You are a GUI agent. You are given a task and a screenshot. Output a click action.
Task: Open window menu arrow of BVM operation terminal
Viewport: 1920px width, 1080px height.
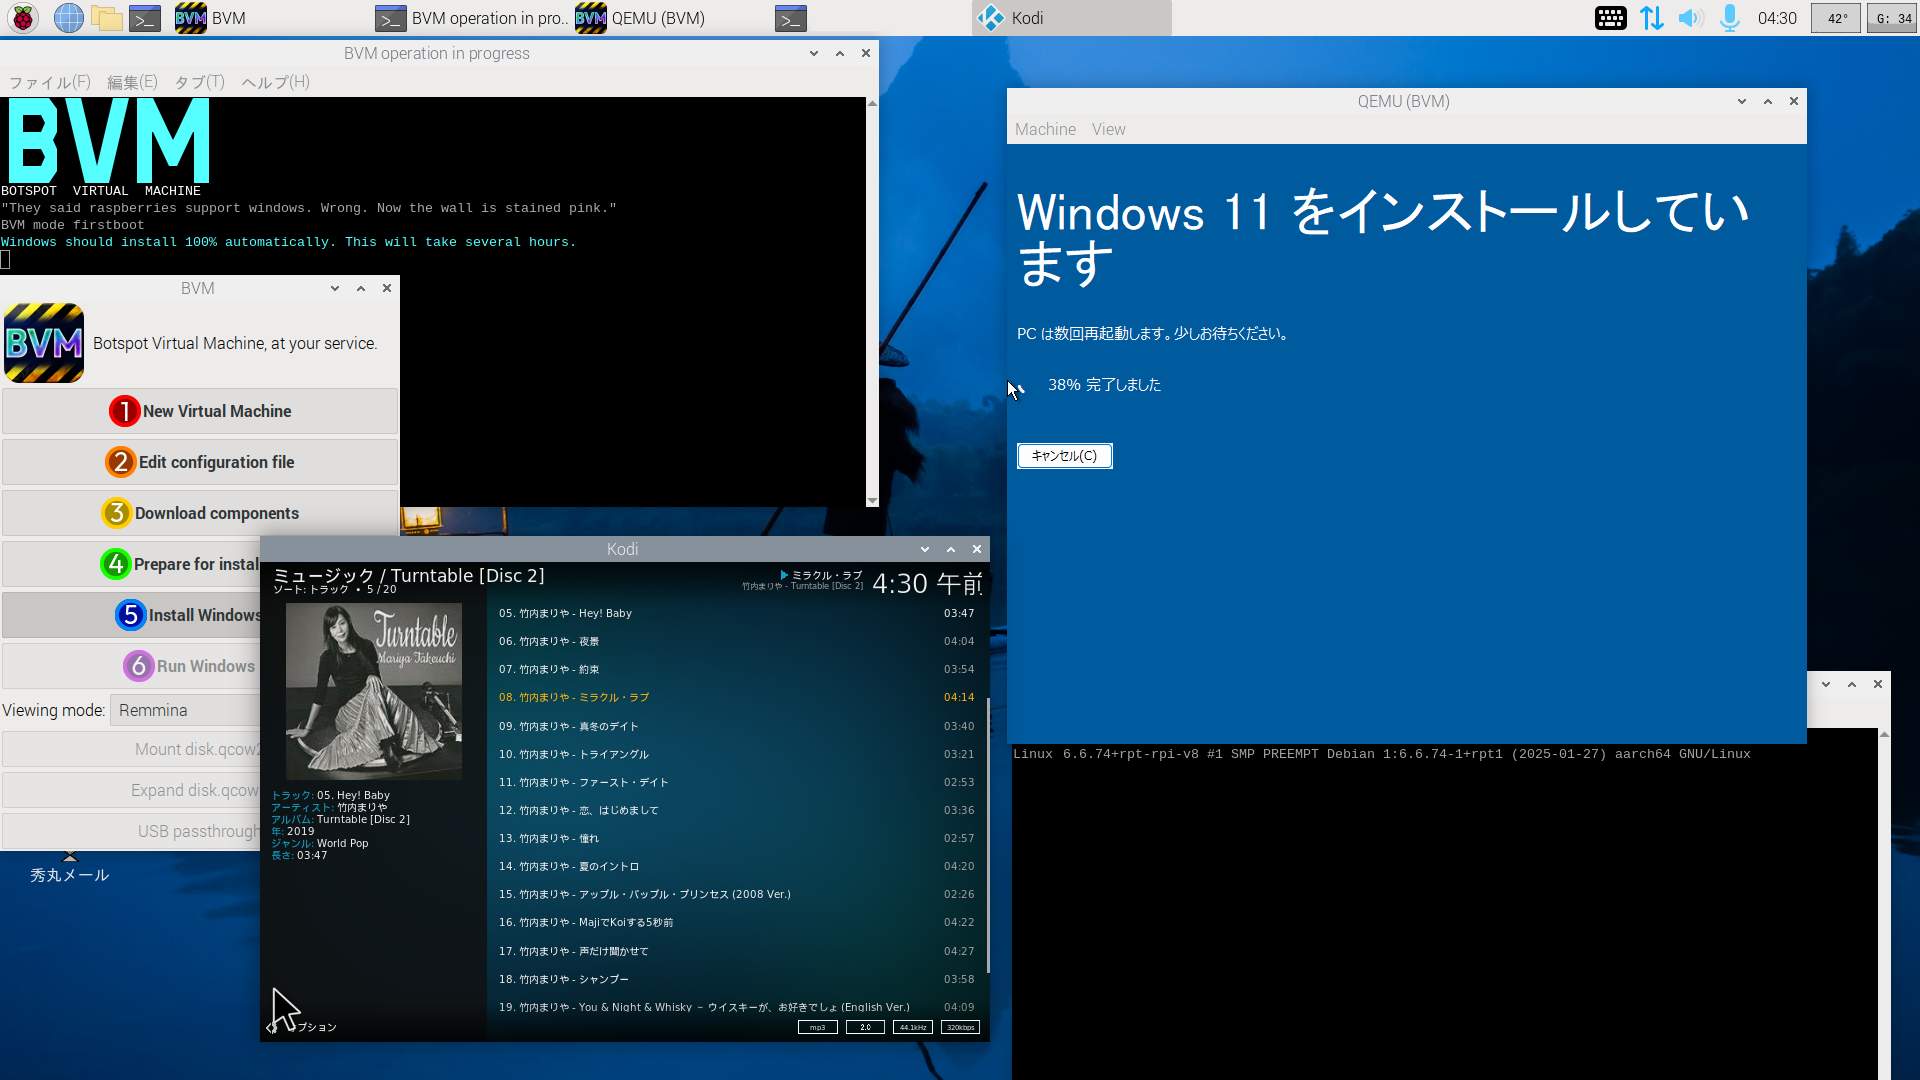[x=813, y=53]
